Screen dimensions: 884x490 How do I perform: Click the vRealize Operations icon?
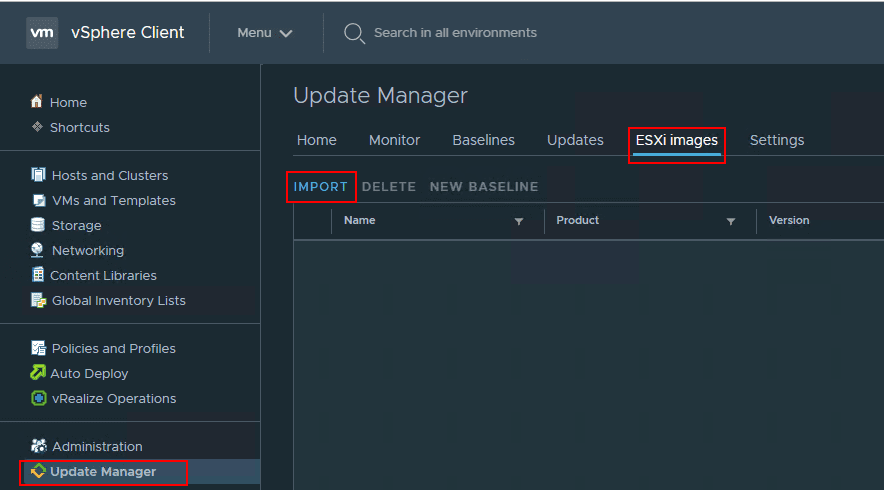pos(38,398)
